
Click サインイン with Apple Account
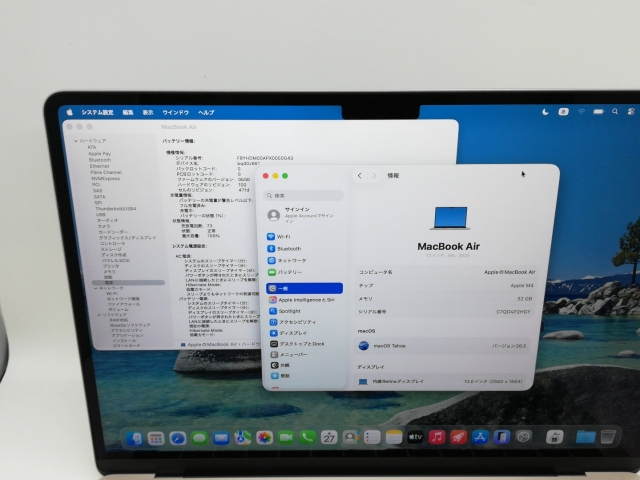(304, 215)
